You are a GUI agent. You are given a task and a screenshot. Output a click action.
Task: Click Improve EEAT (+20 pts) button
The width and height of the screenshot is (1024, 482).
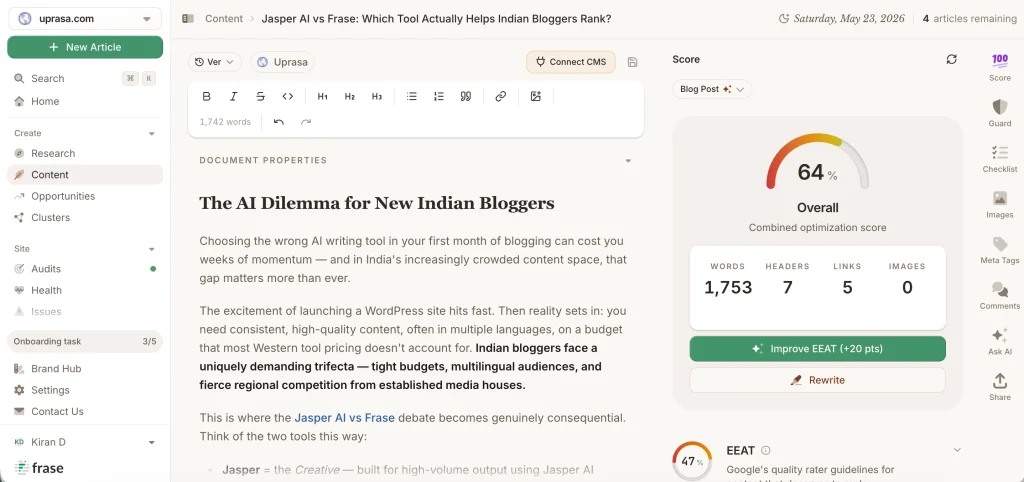(818, 349)
